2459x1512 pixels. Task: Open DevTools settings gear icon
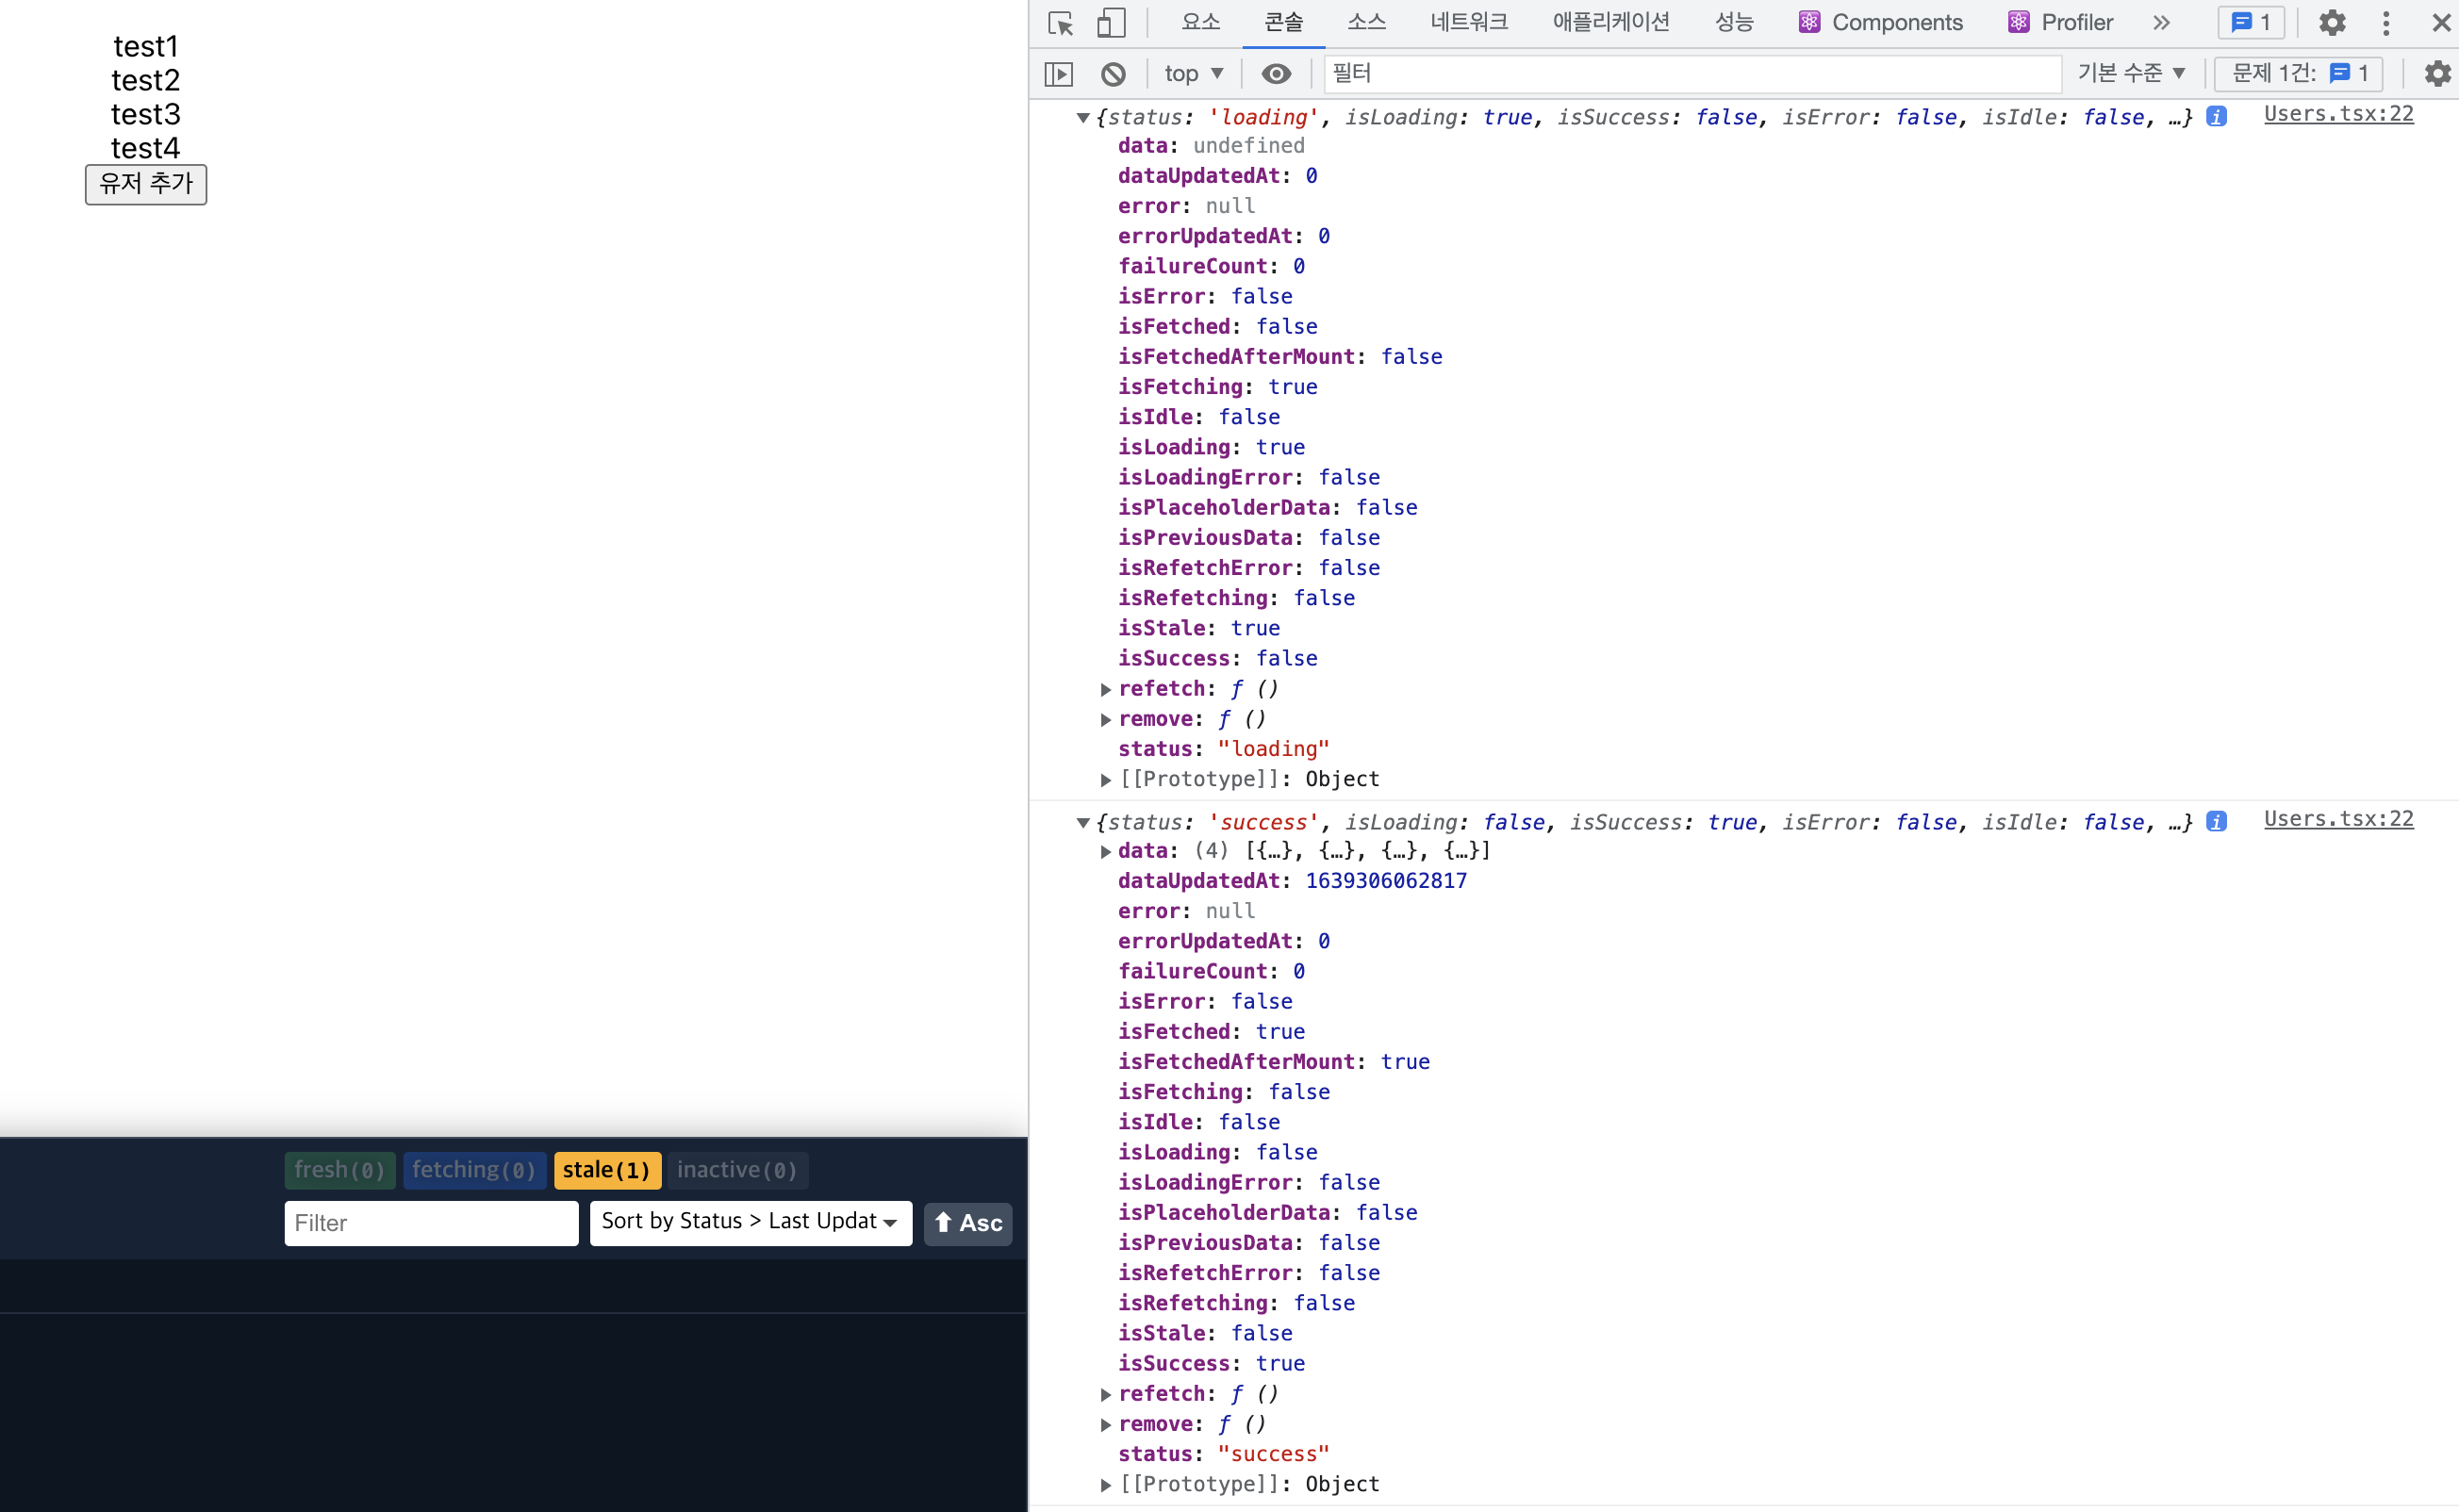[x=2332, y=23]
